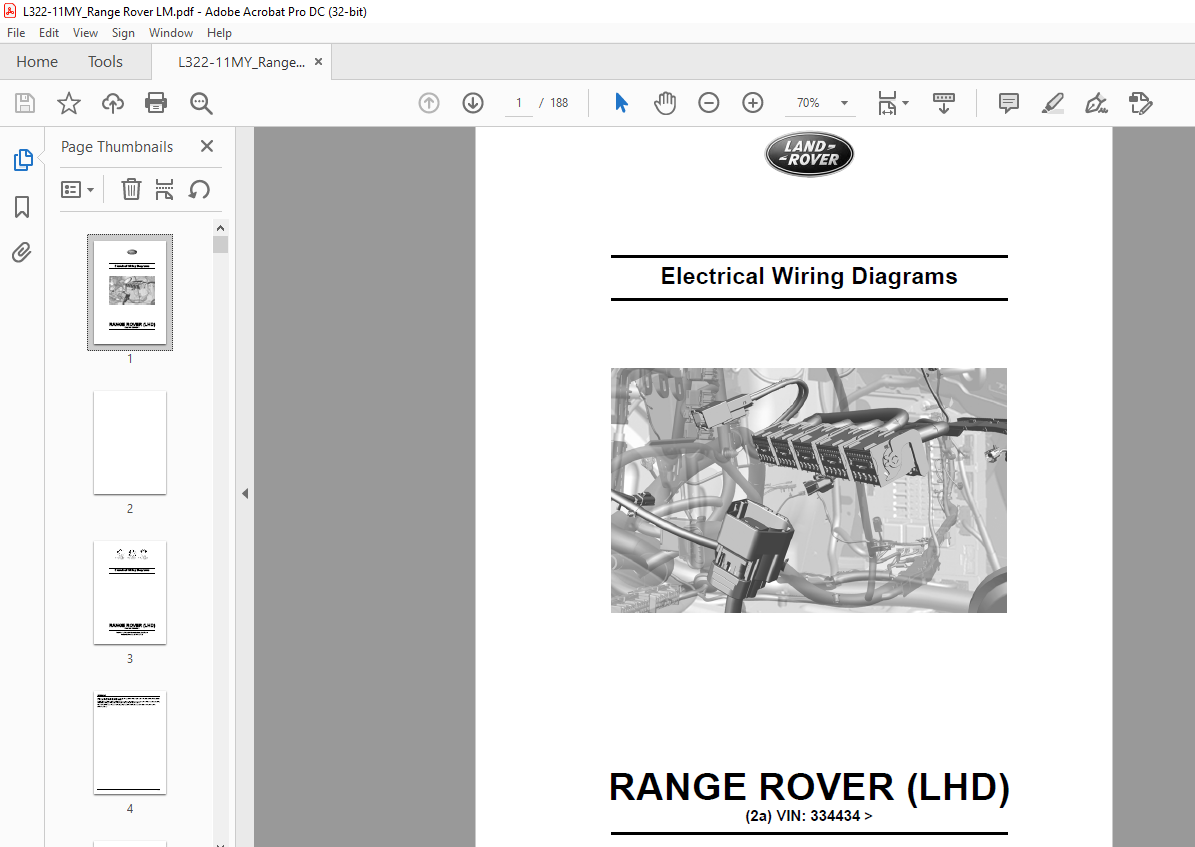Screen dimensions: 1195x847
Task: Bookmark file with the star icon
Action: tap(69, 103)
